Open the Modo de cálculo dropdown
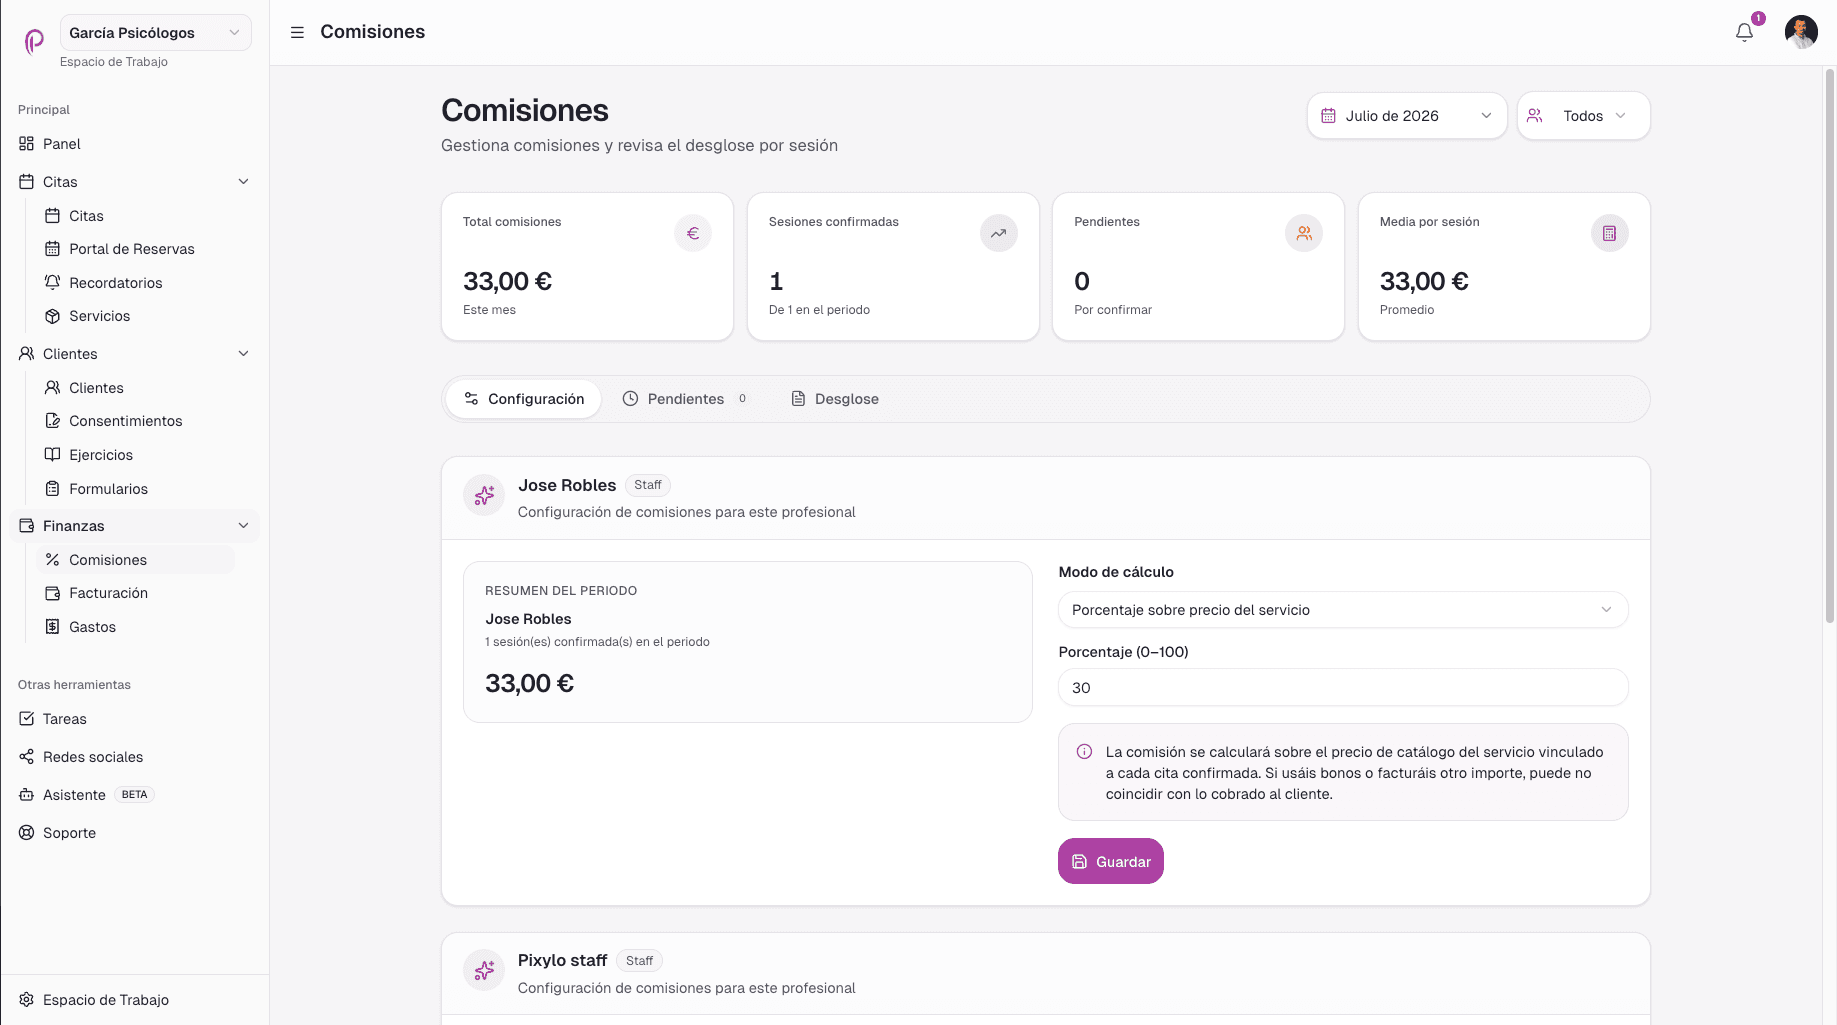The height and width of the screenshot is (1025, 1837). pos(1343,610)
